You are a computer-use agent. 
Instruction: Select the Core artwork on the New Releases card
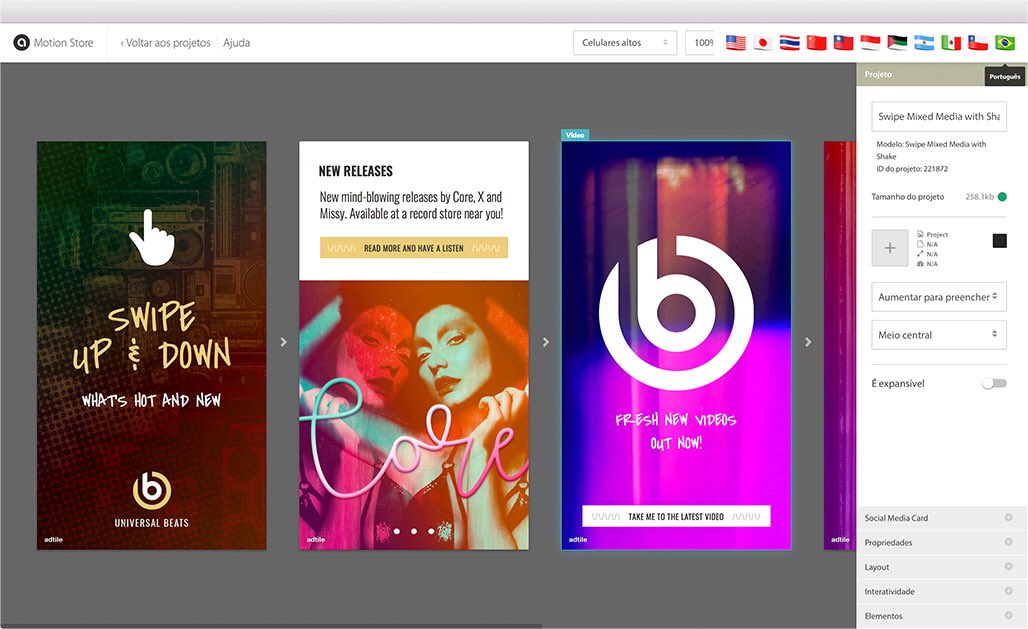(x=414, y=415)
